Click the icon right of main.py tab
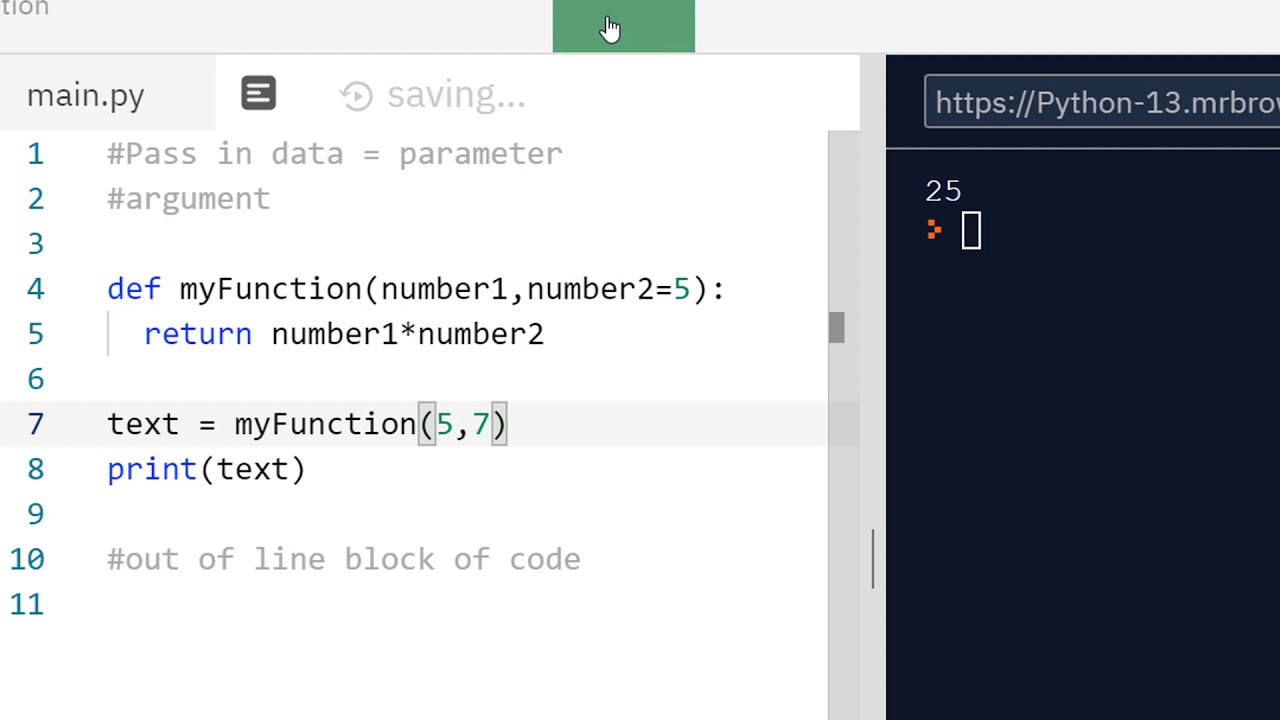 pos(258,94)
